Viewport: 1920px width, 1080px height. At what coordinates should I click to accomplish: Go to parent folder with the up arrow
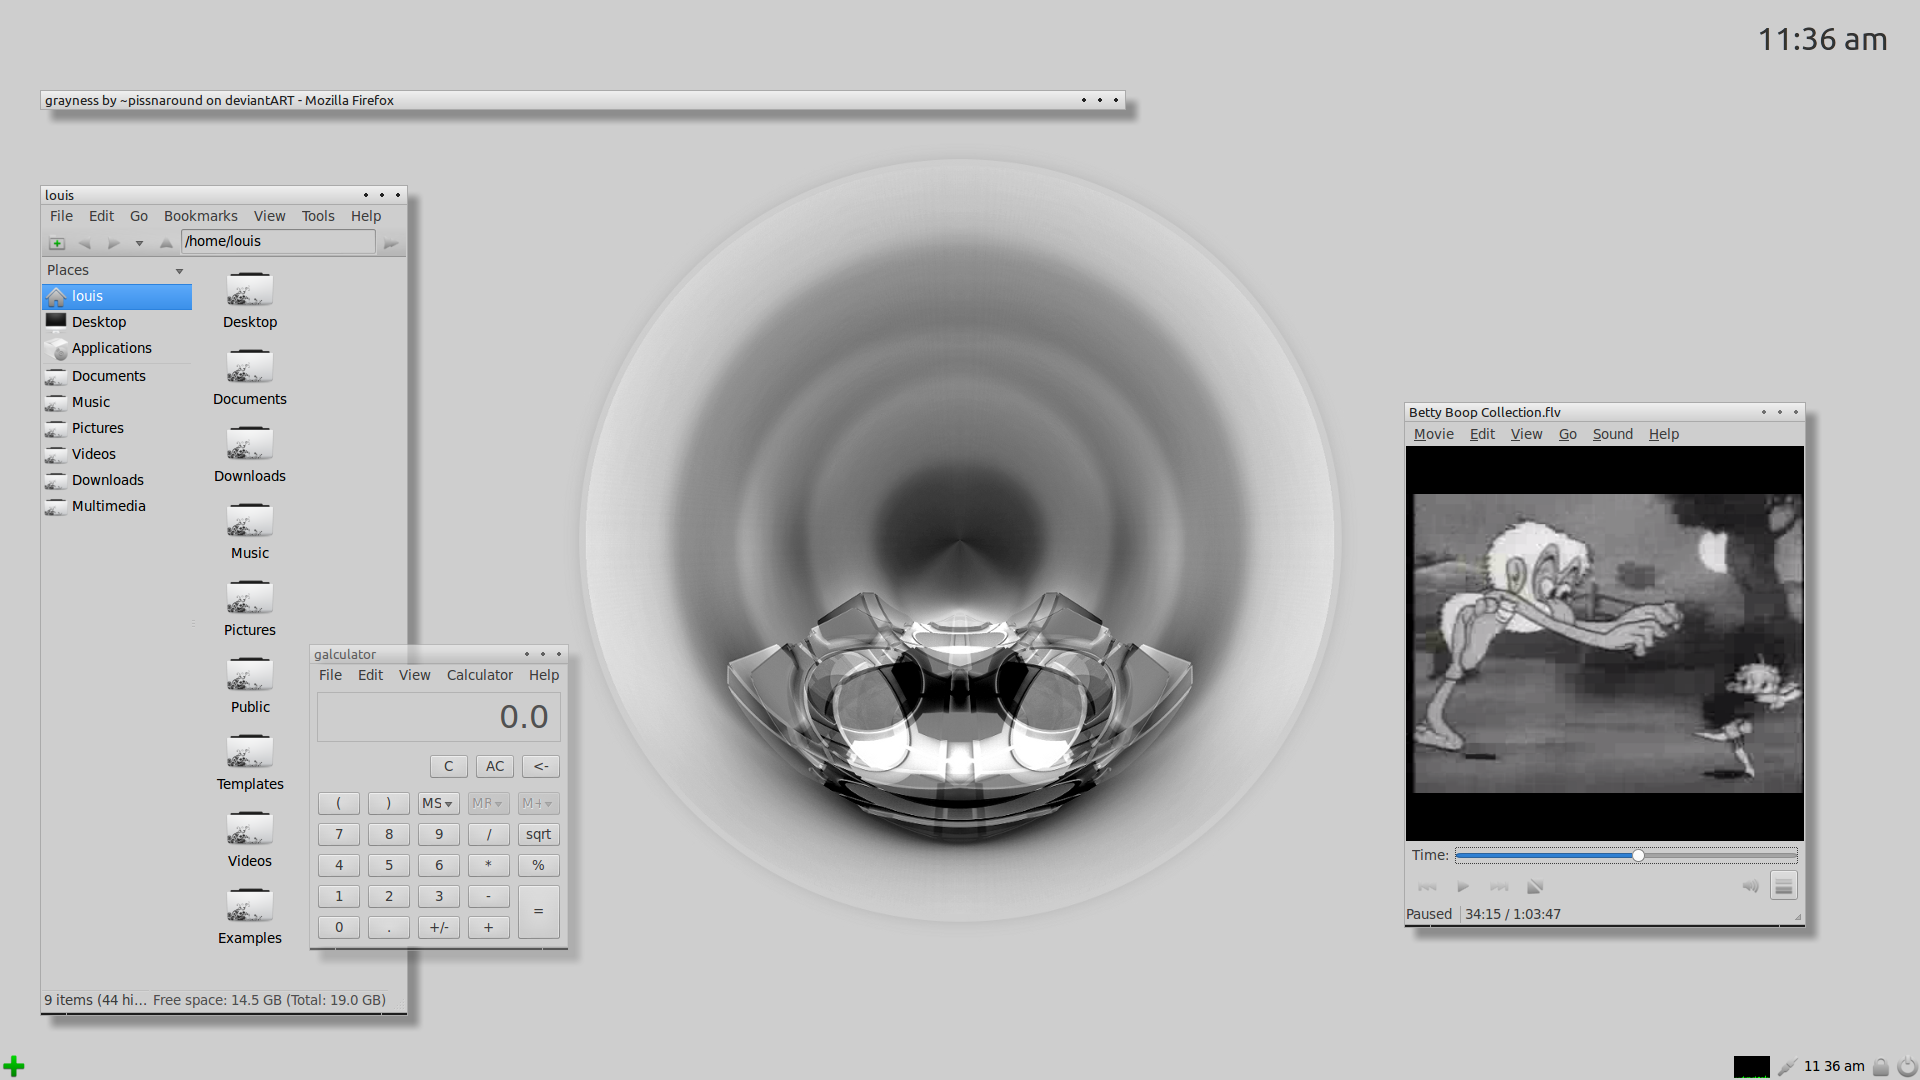click(x=166, y=243)
